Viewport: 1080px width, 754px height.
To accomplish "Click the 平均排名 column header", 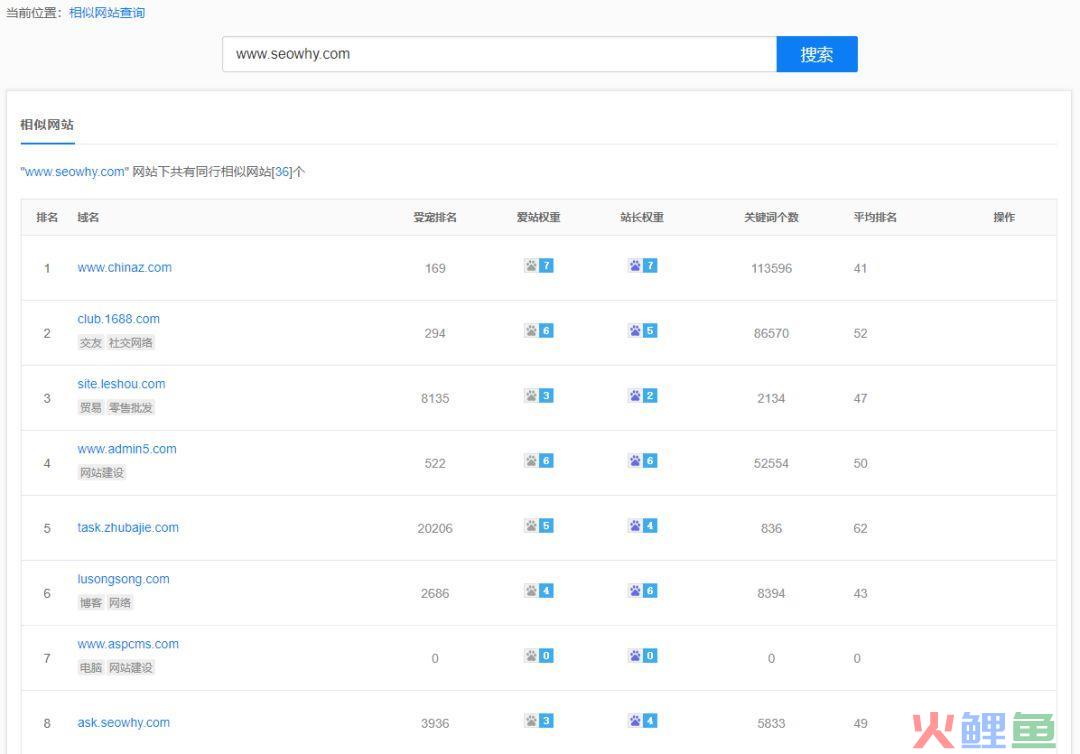I will (x=875, y=218).
